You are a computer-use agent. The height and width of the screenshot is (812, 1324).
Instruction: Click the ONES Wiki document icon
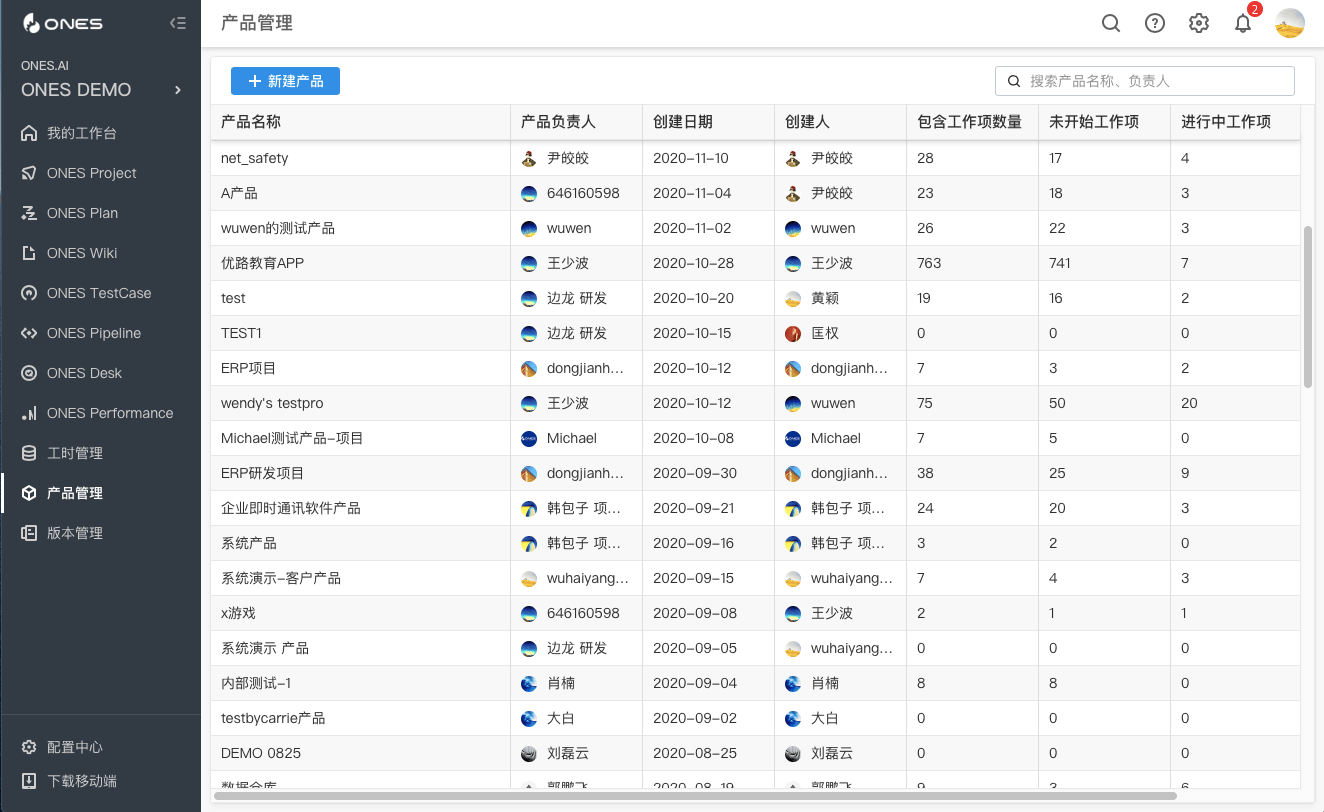pos(29,253)
